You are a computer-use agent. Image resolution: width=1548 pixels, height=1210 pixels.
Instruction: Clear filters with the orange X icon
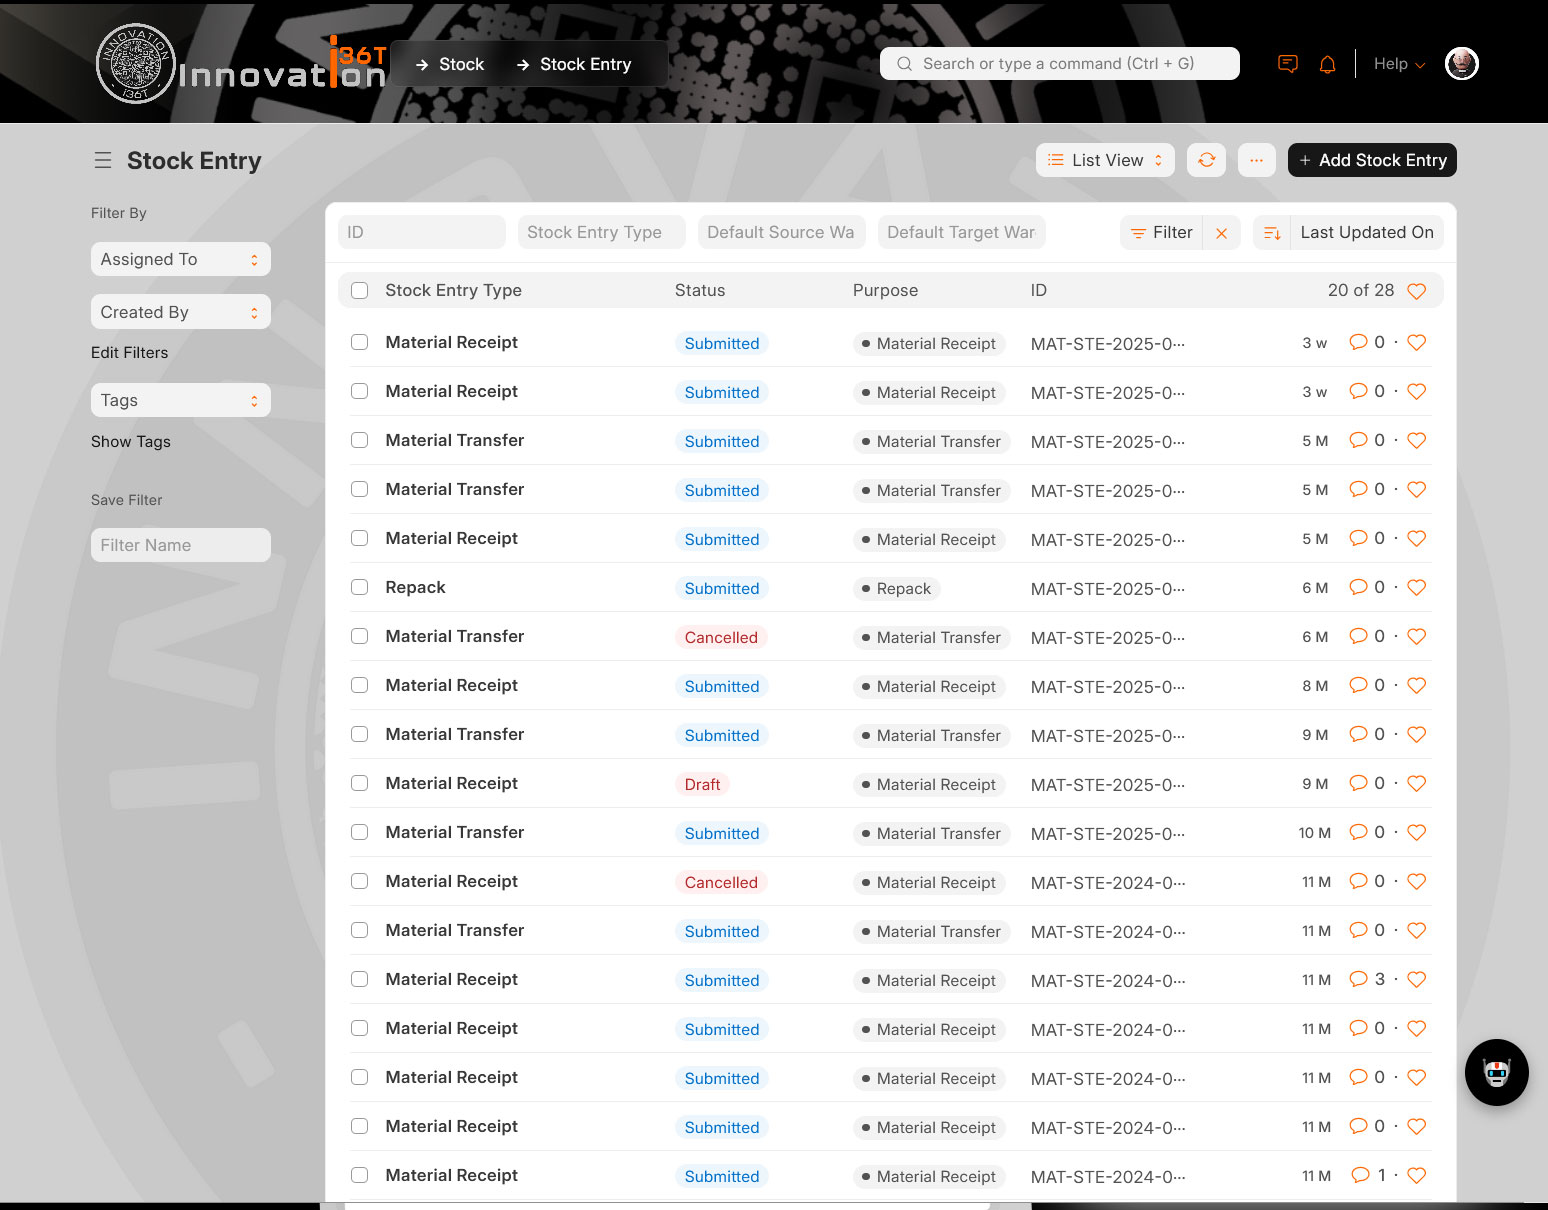[x=1221, y=233]
